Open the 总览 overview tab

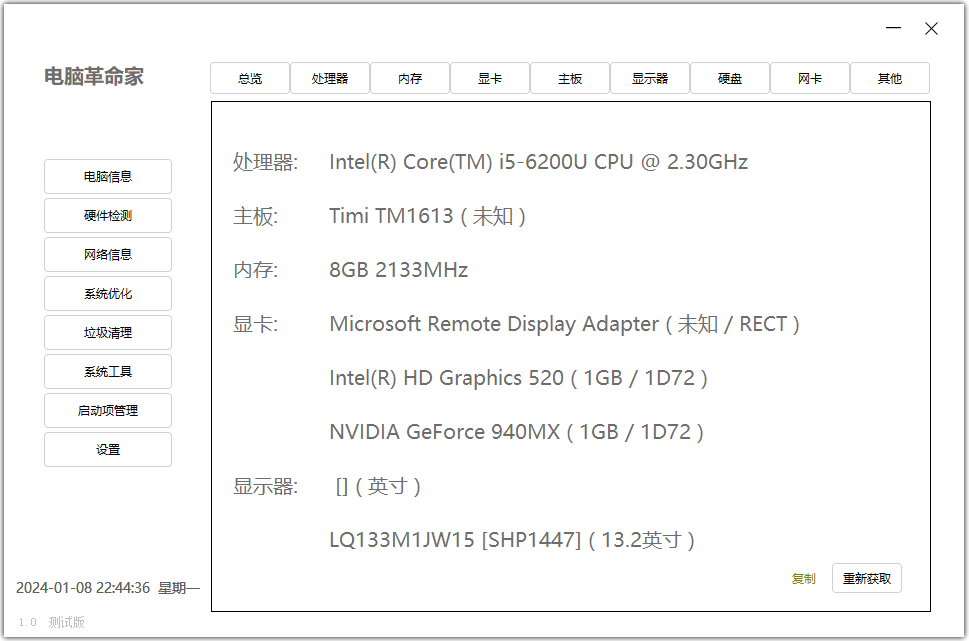tap(250, 78)
